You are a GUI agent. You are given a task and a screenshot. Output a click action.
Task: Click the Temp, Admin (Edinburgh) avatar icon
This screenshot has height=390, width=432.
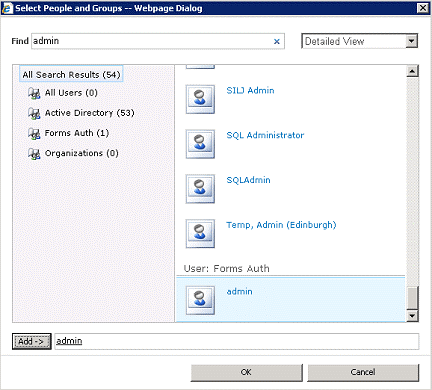click(x=200, y=233)
